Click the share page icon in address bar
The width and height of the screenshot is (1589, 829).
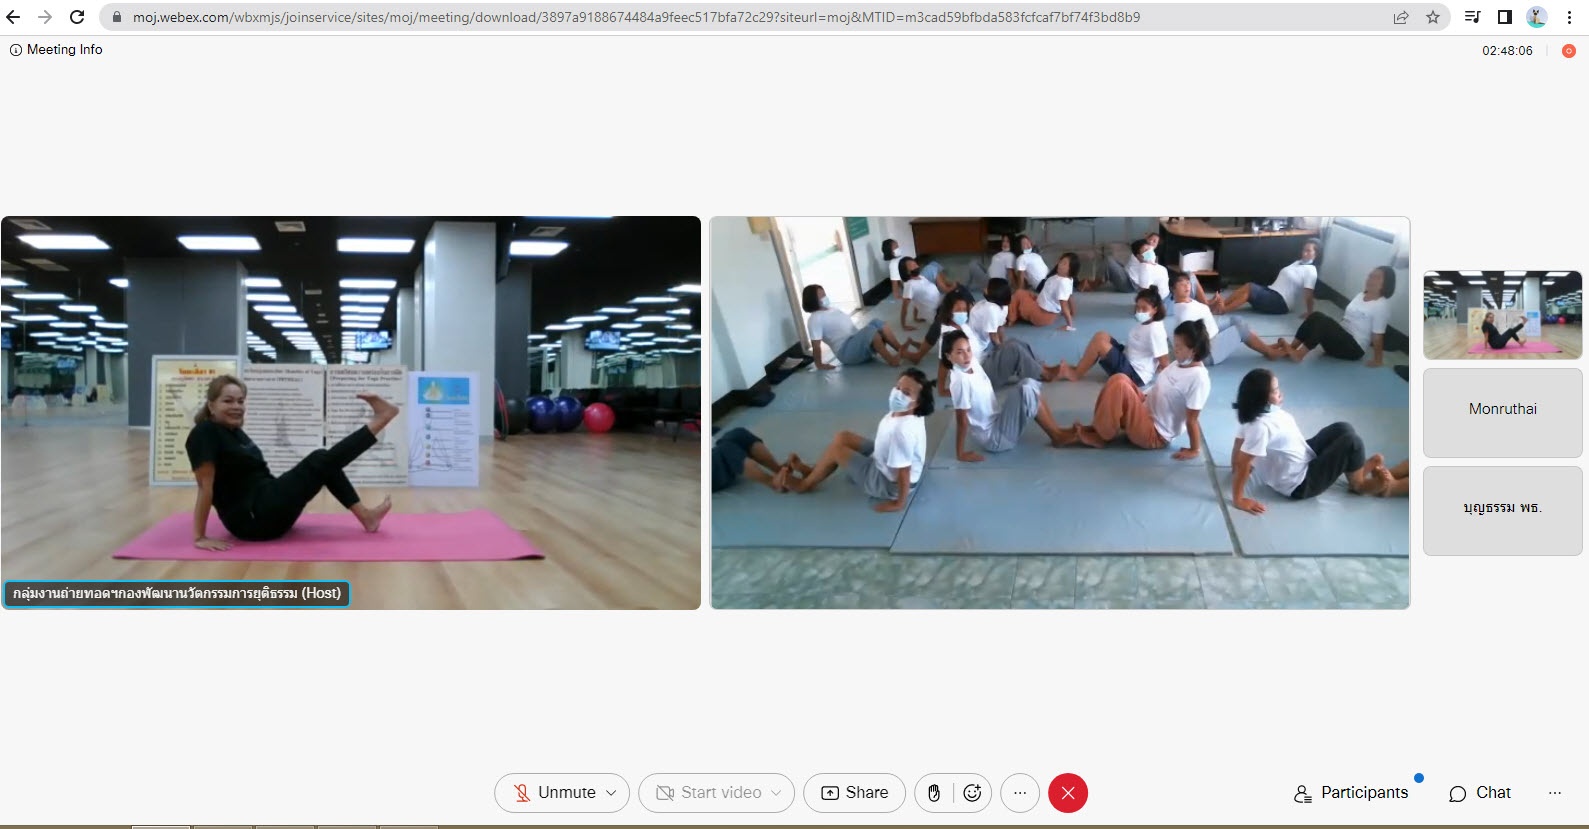[1401, 17]
